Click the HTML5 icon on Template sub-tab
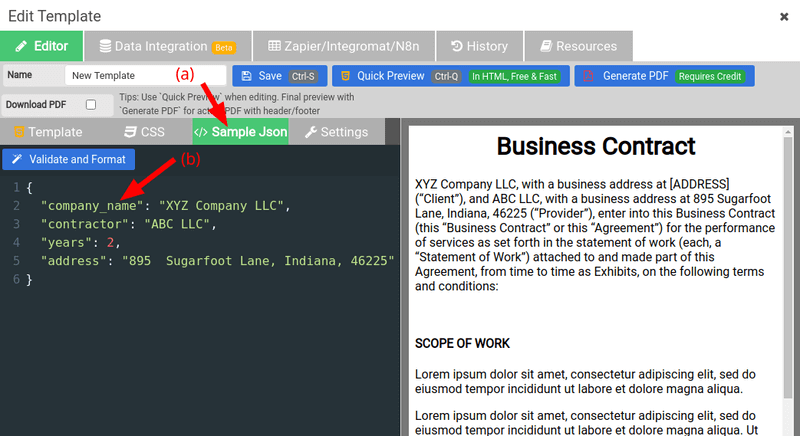 tap(19, 132)
